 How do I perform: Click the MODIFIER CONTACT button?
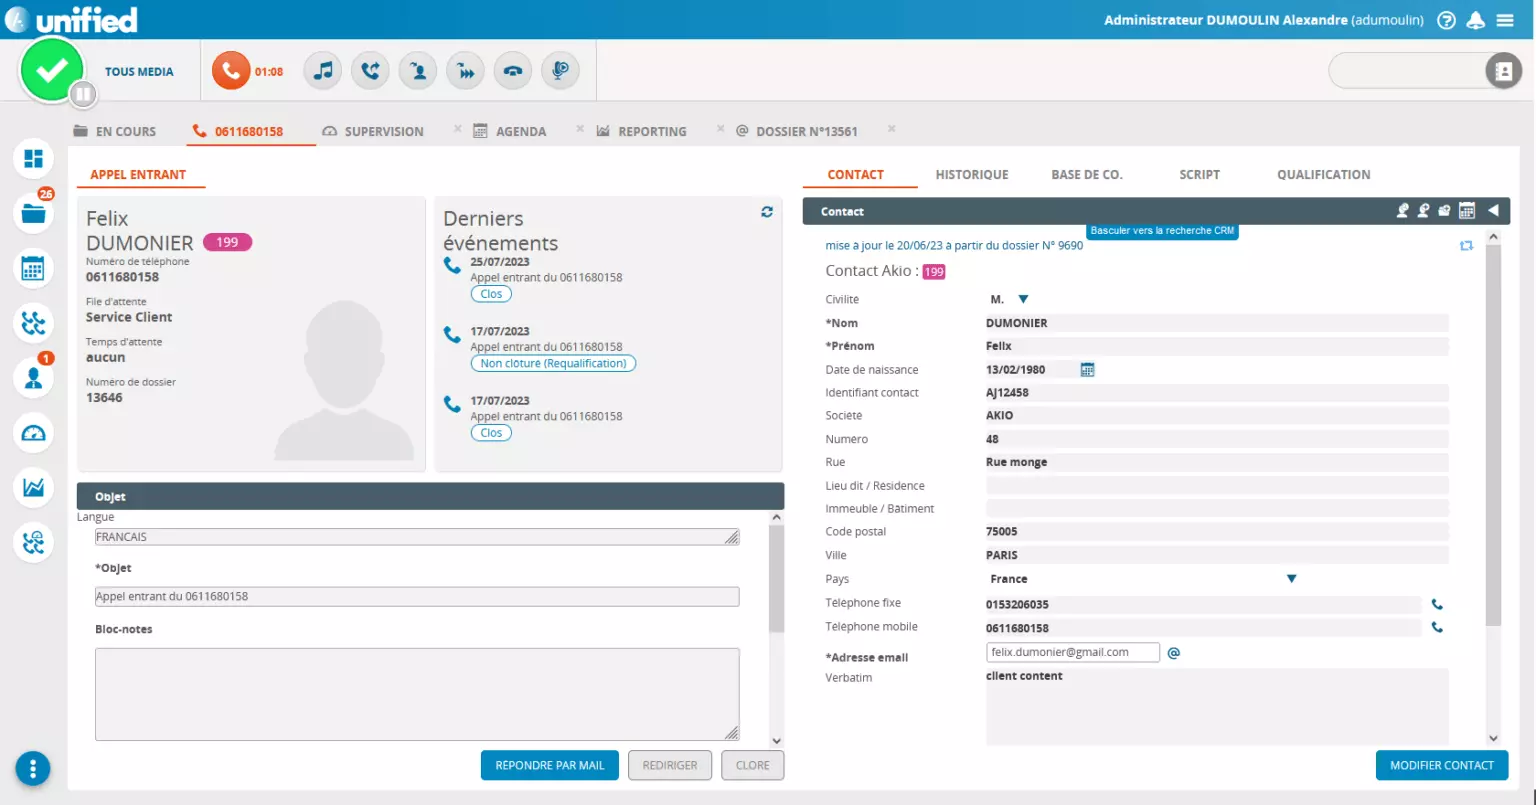(1442, 766)
